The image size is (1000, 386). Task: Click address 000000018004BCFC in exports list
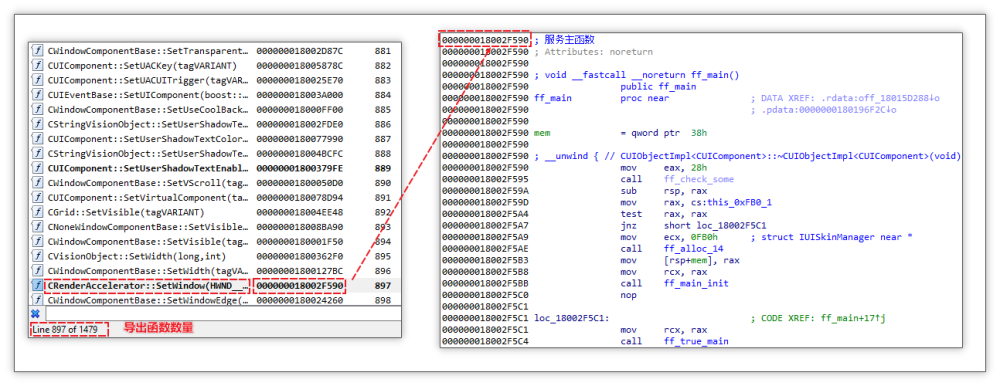click(x=300, y=154)
